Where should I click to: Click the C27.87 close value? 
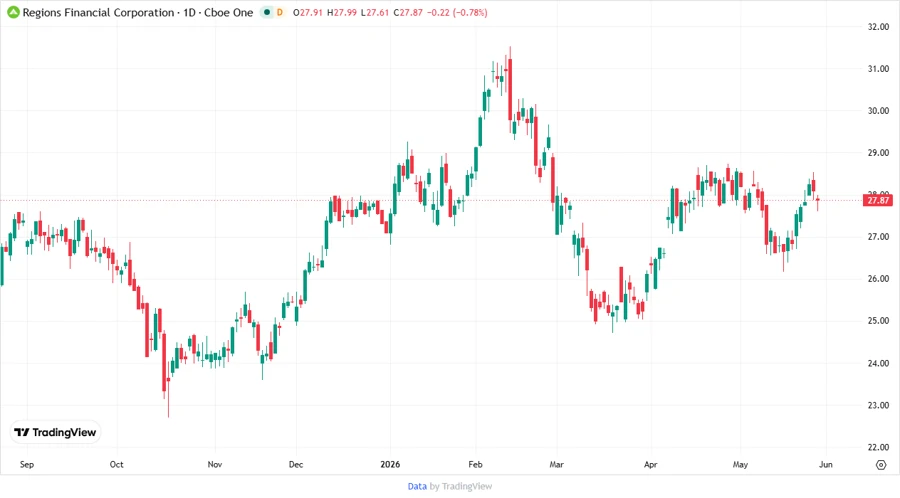(408, 12)
